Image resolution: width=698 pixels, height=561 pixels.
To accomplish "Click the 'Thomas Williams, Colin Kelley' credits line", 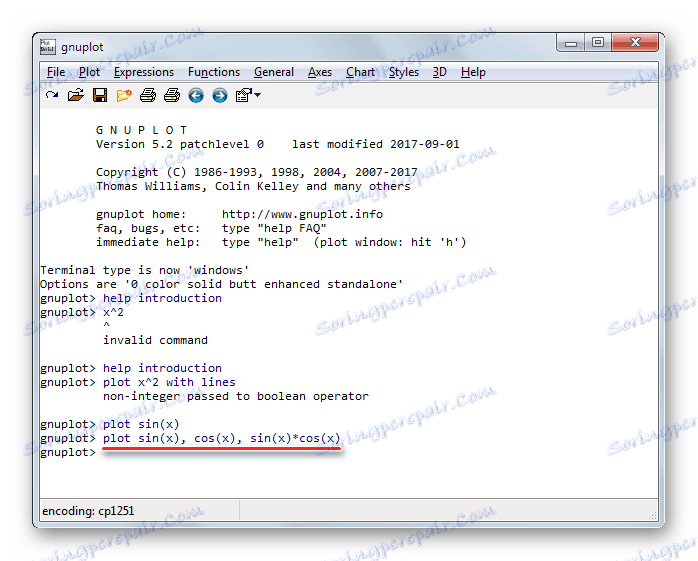I will [x=253, y=186].
